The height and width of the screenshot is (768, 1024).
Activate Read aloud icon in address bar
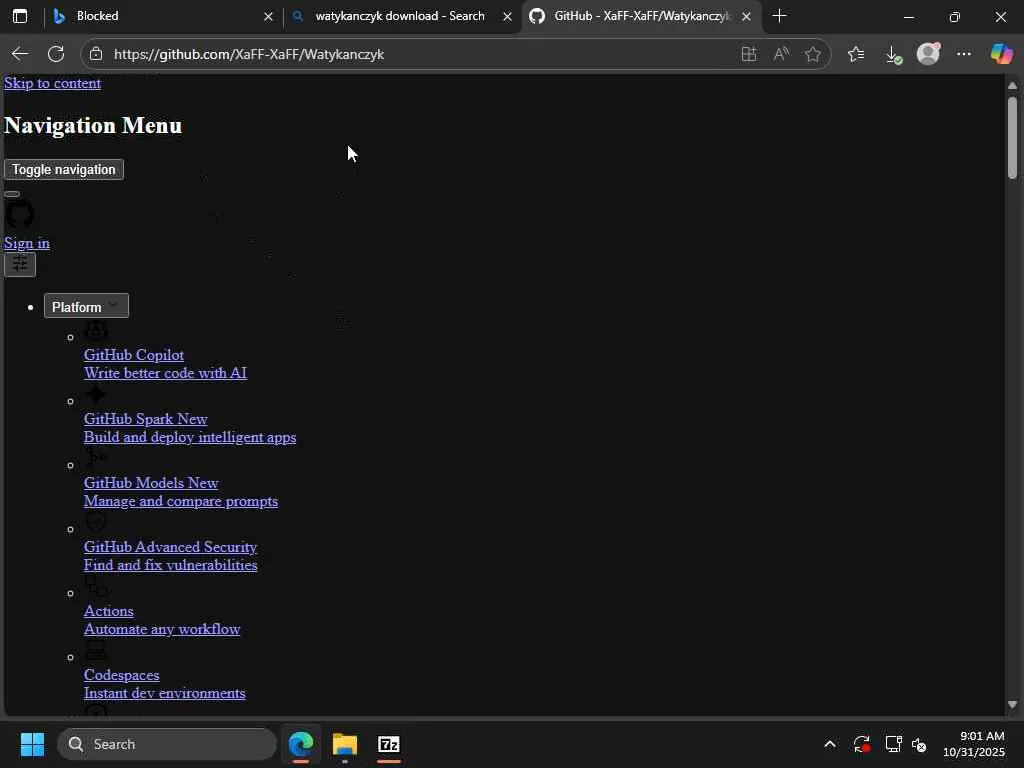tap(781, 54)
